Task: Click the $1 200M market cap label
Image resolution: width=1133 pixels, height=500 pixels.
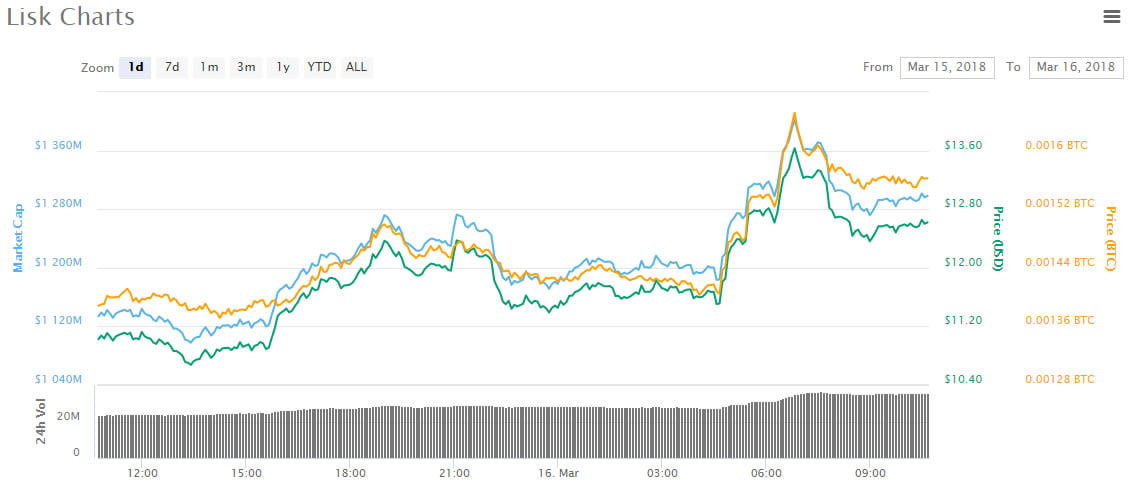Action: pos(59,262)
